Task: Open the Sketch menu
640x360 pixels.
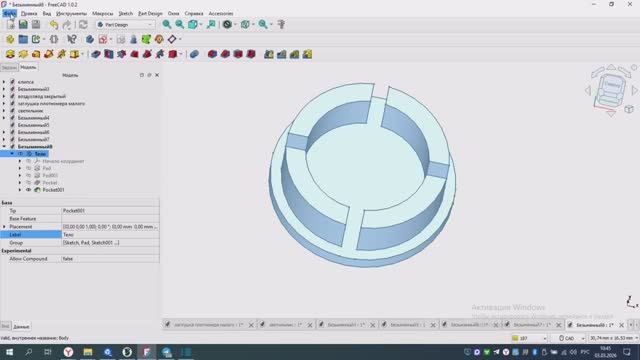Action: click(125, 13)
